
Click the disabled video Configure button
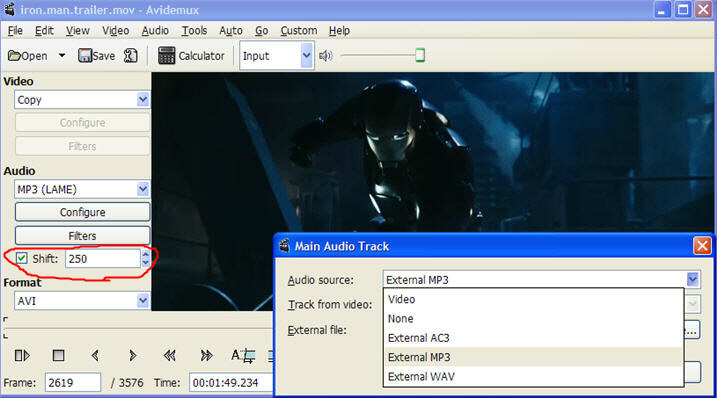click(x=82, y=123)
